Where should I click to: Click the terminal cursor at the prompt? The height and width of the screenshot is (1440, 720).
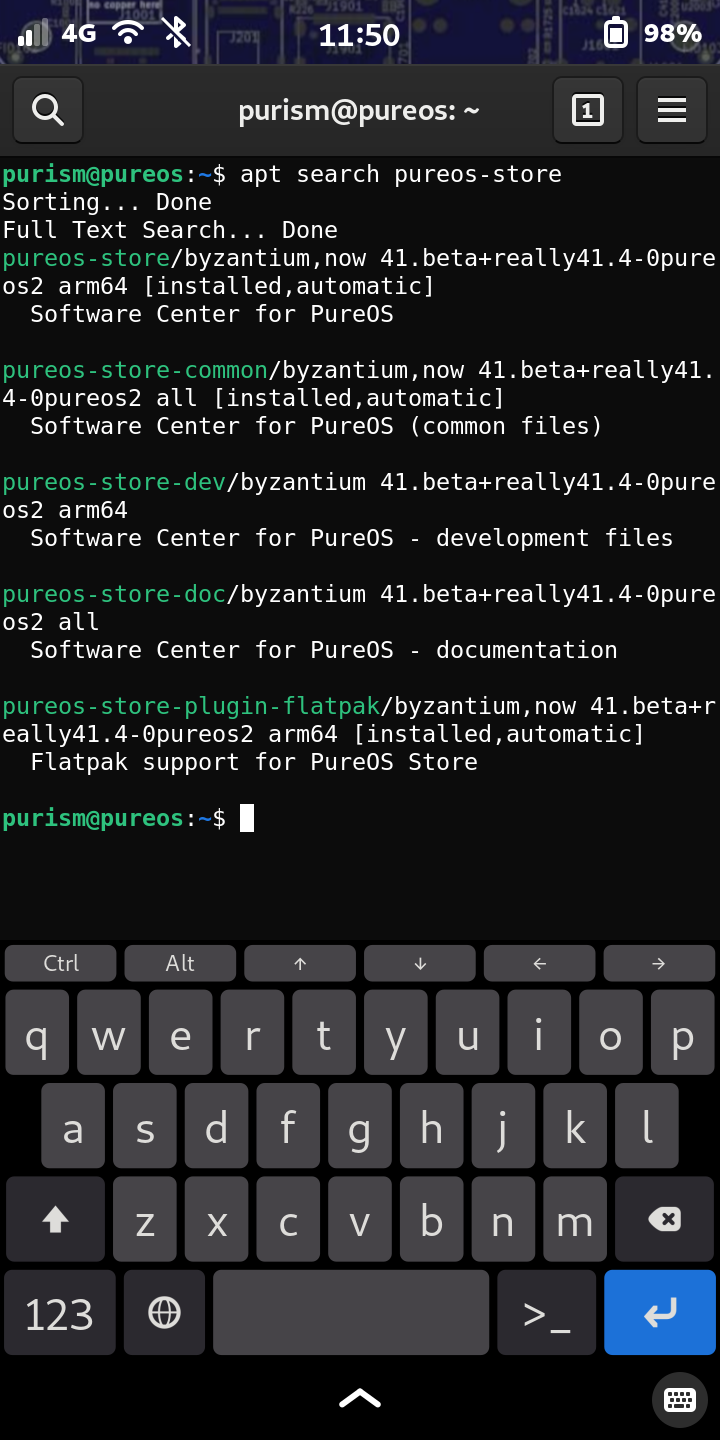(247, 818)
